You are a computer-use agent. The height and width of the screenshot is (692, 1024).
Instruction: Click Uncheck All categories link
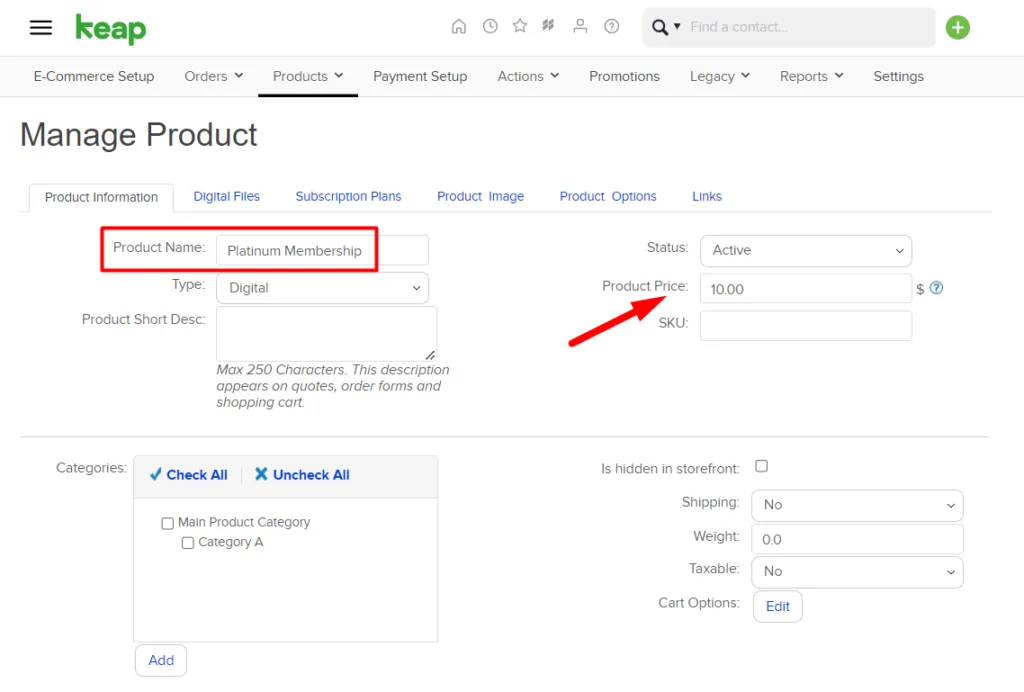tap(302, 475)
